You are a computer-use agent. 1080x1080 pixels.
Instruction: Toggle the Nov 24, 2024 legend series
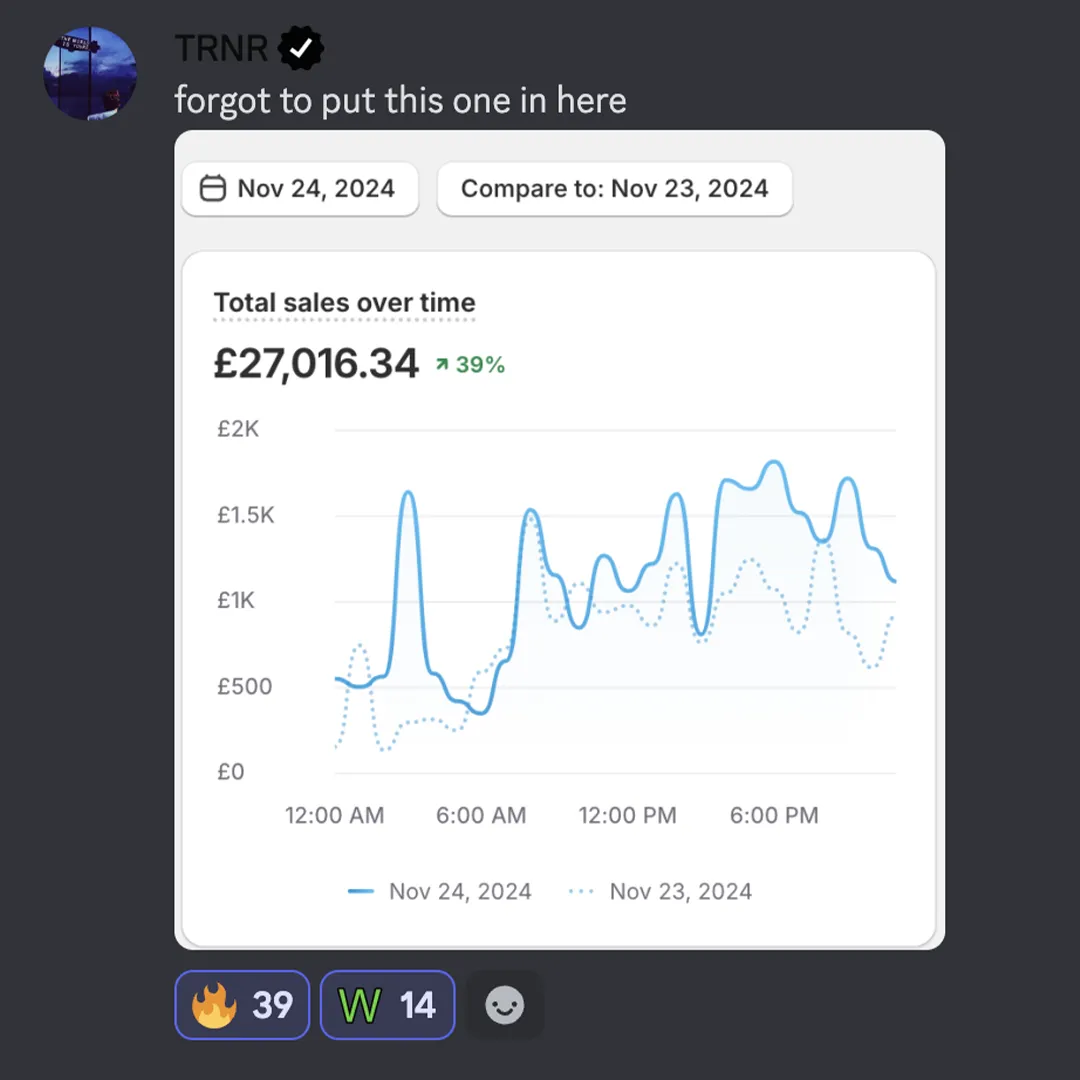point(439,891)
